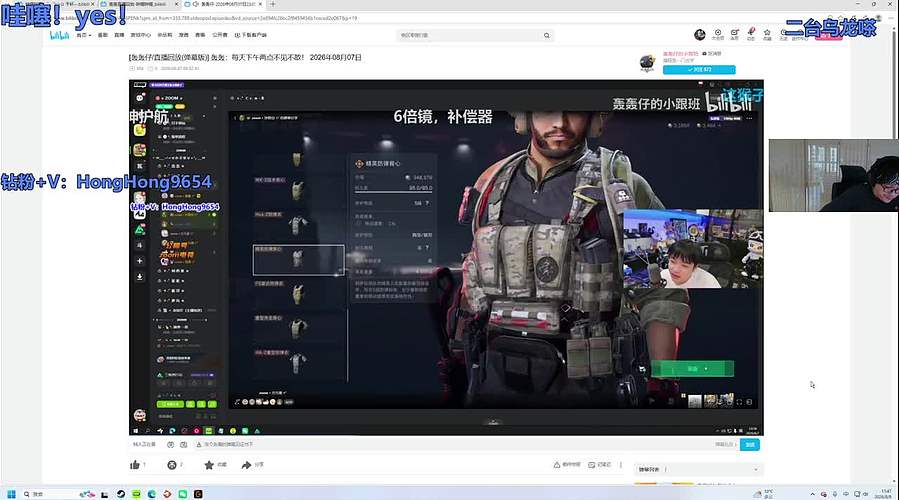
Task: Click the search magnifier icon in bilibili header
Action: click(x=546, y=36)
